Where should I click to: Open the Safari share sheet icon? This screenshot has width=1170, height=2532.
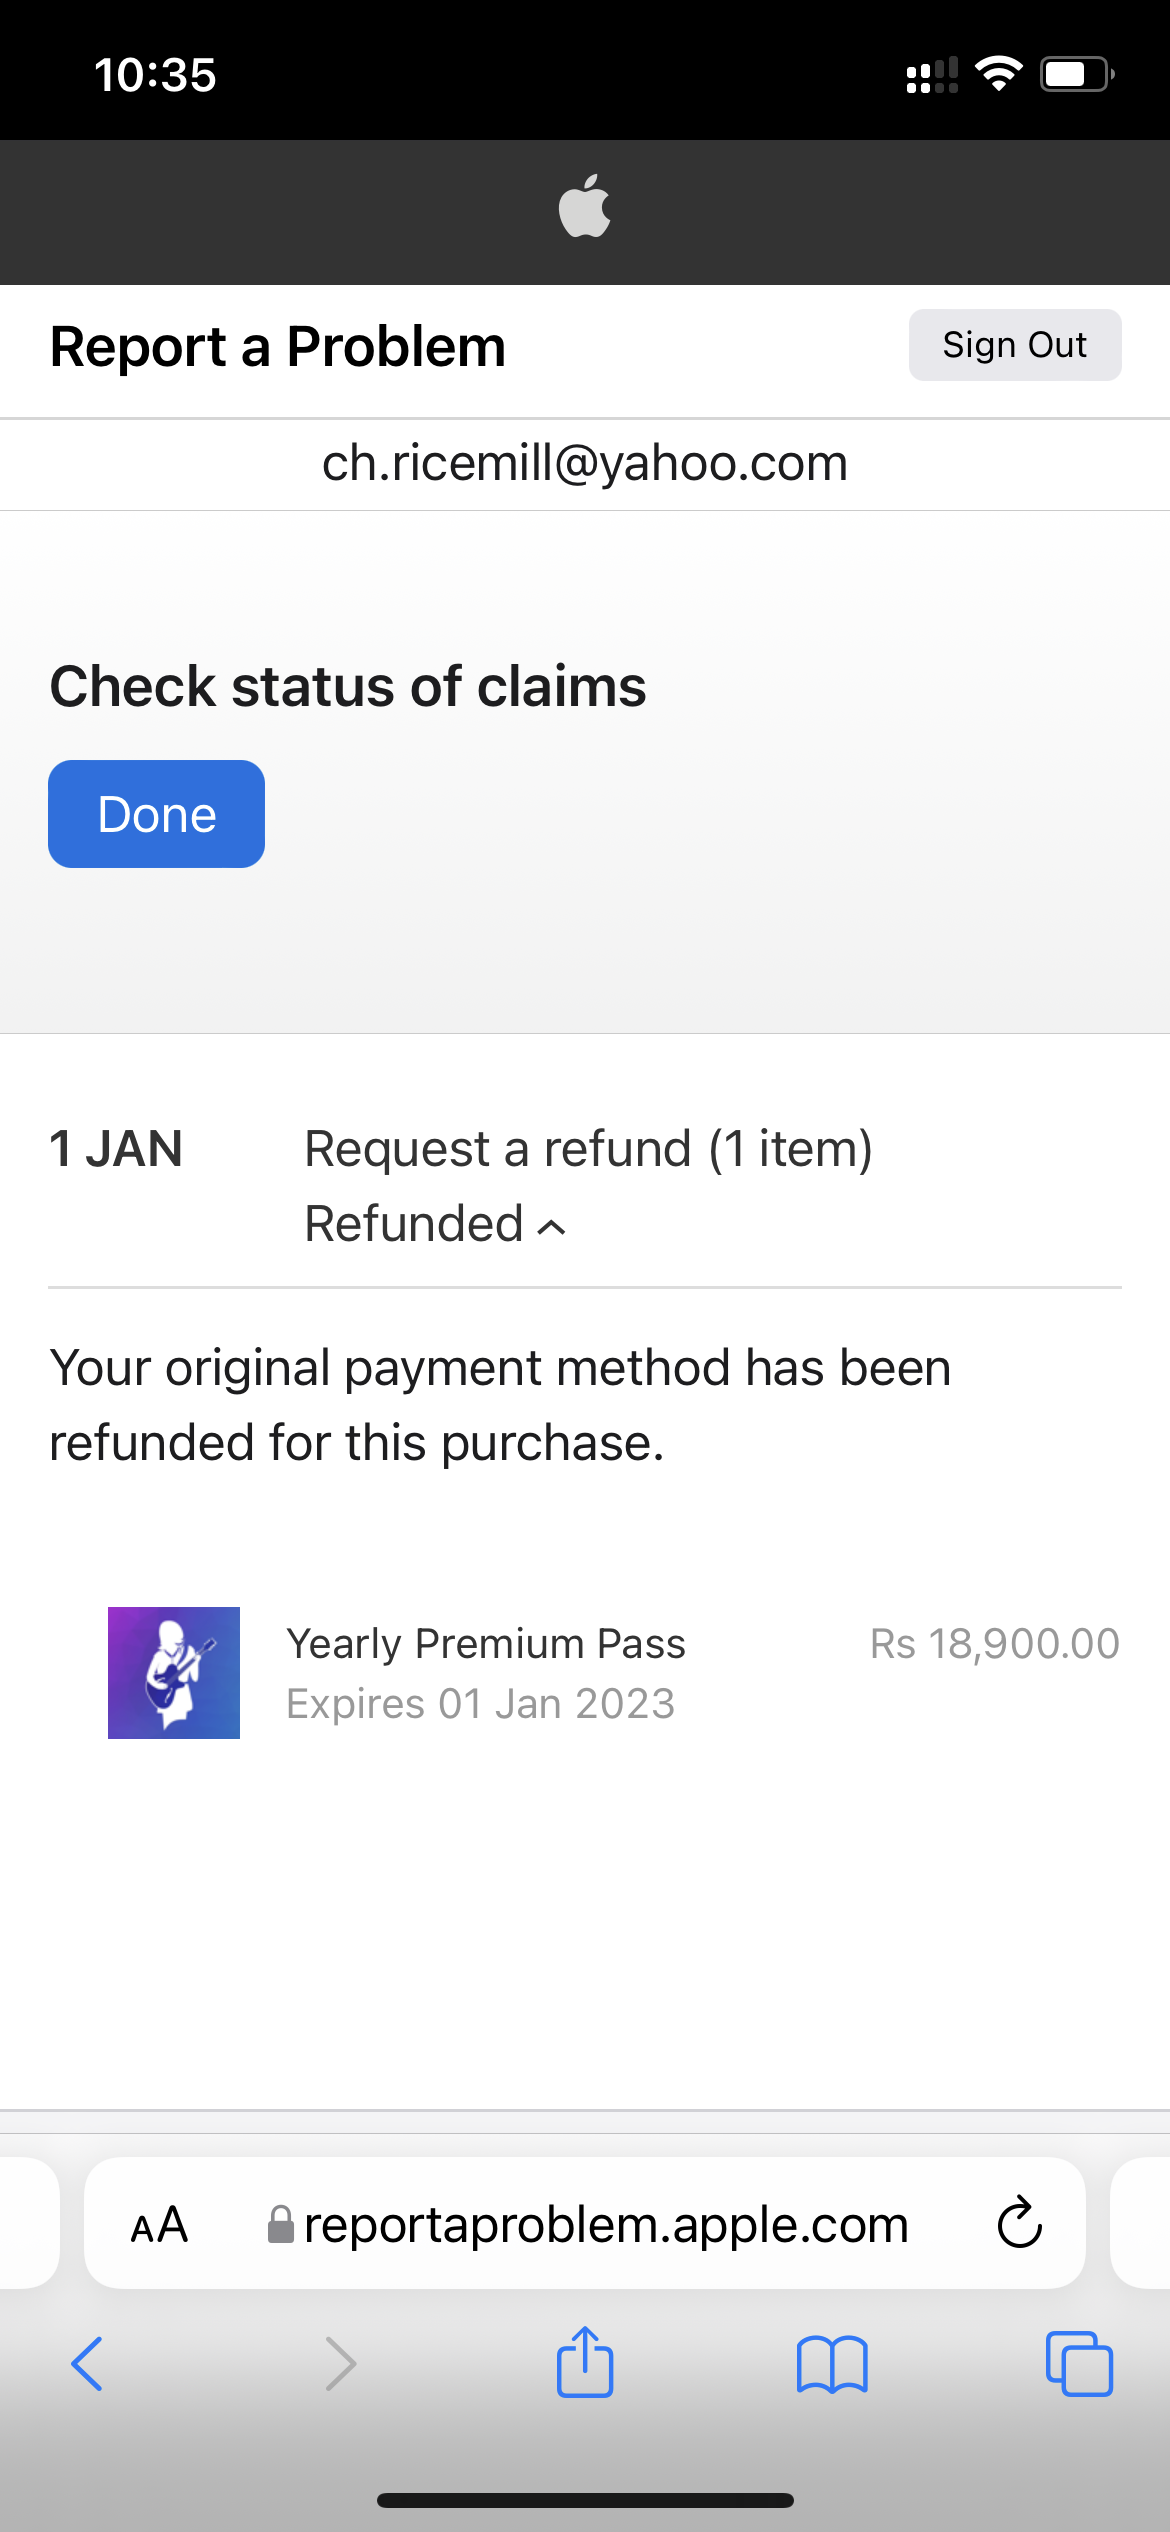[x=585, y=2362]
